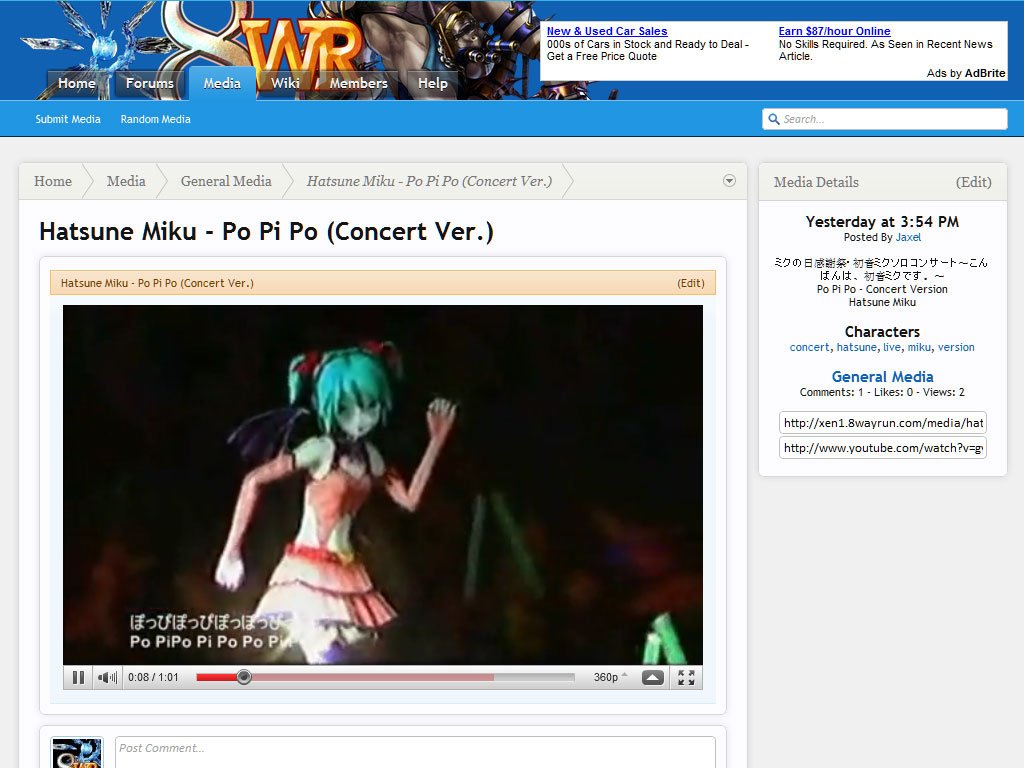Go to General Media breadcrumb
Image resolution: width=1024 pixels, height=768 pixels.
click(226, 181)
